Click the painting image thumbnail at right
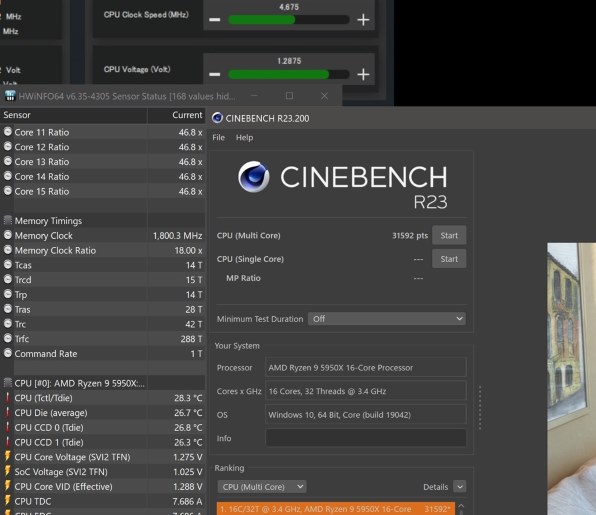Screen dimensions: 596x515 tap(571, 379)
